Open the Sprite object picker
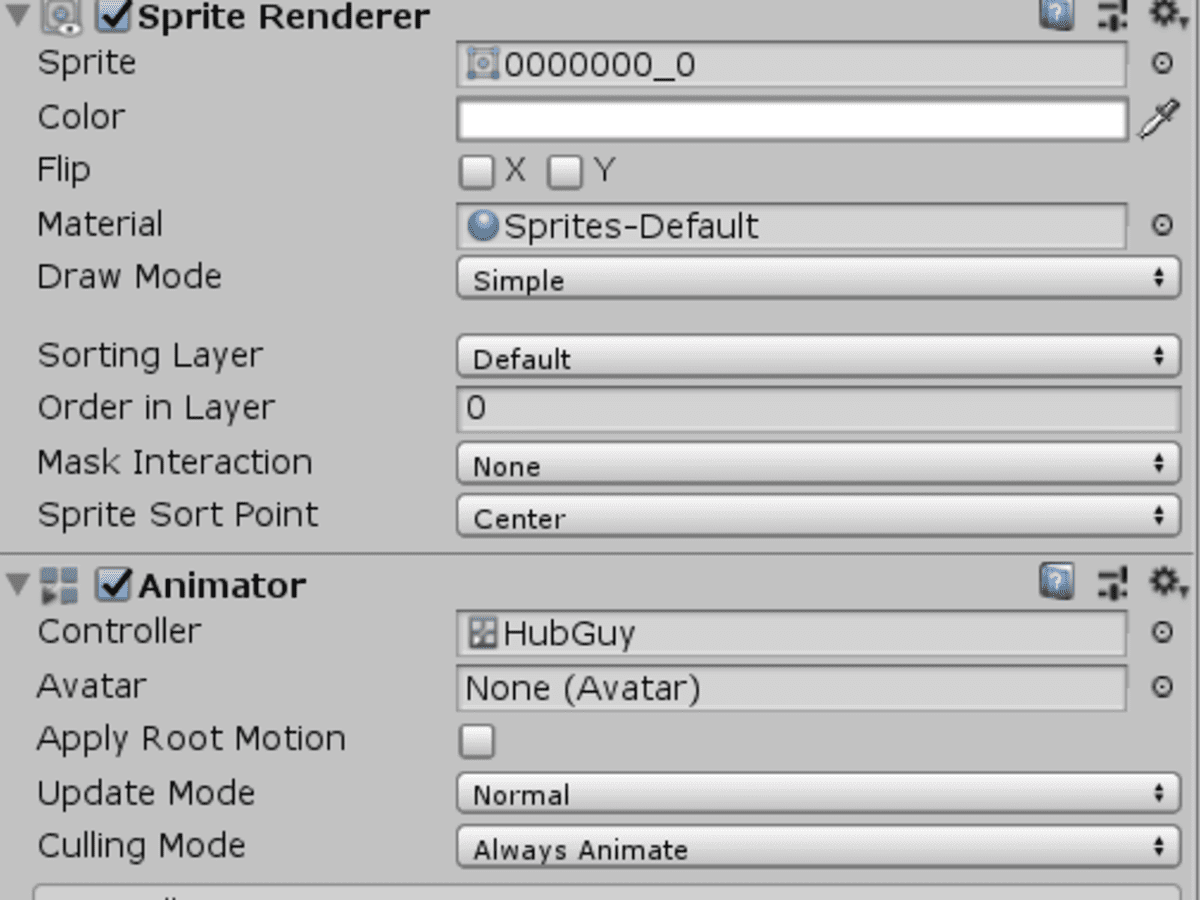1200x900 pixels. tap(1163, 64)
